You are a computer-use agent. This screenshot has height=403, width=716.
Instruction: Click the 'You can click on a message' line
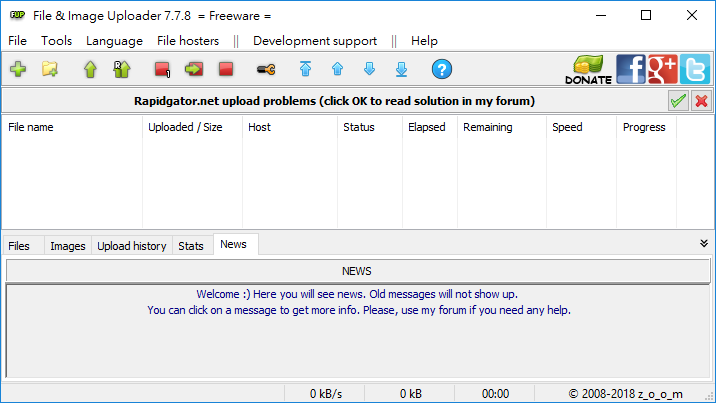coord(359,310)
